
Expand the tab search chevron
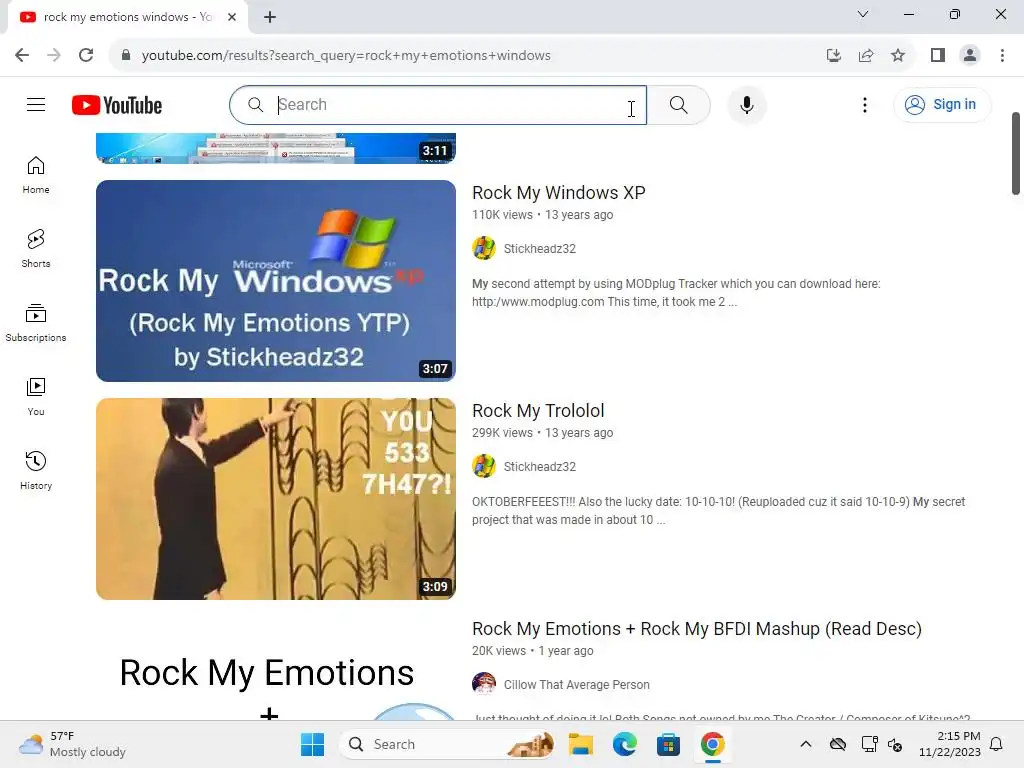863,14
